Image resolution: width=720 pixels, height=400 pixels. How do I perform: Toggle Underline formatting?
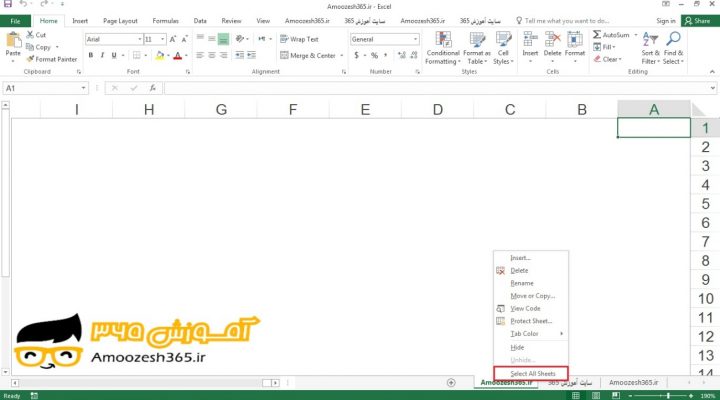coord(114,56)
